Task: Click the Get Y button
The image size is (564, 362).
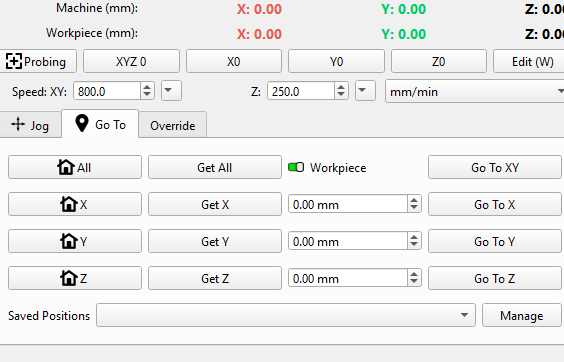Action: [215, 241]
